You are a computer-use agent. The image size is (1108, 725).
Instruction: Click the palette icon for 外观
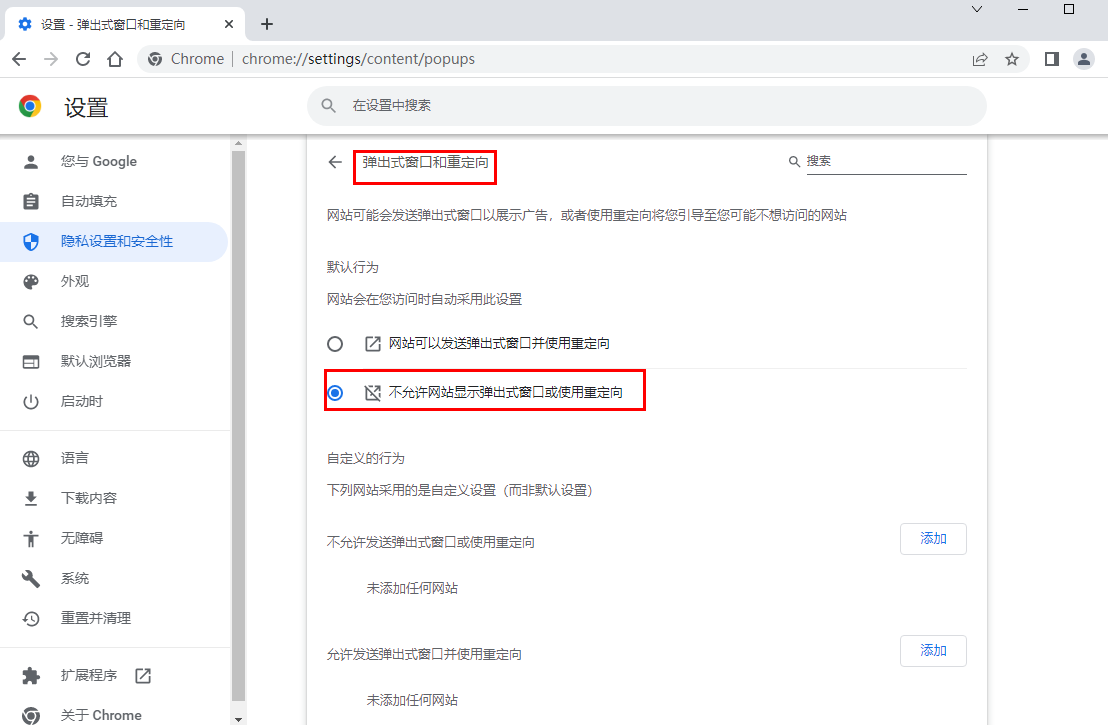(30, 282)
